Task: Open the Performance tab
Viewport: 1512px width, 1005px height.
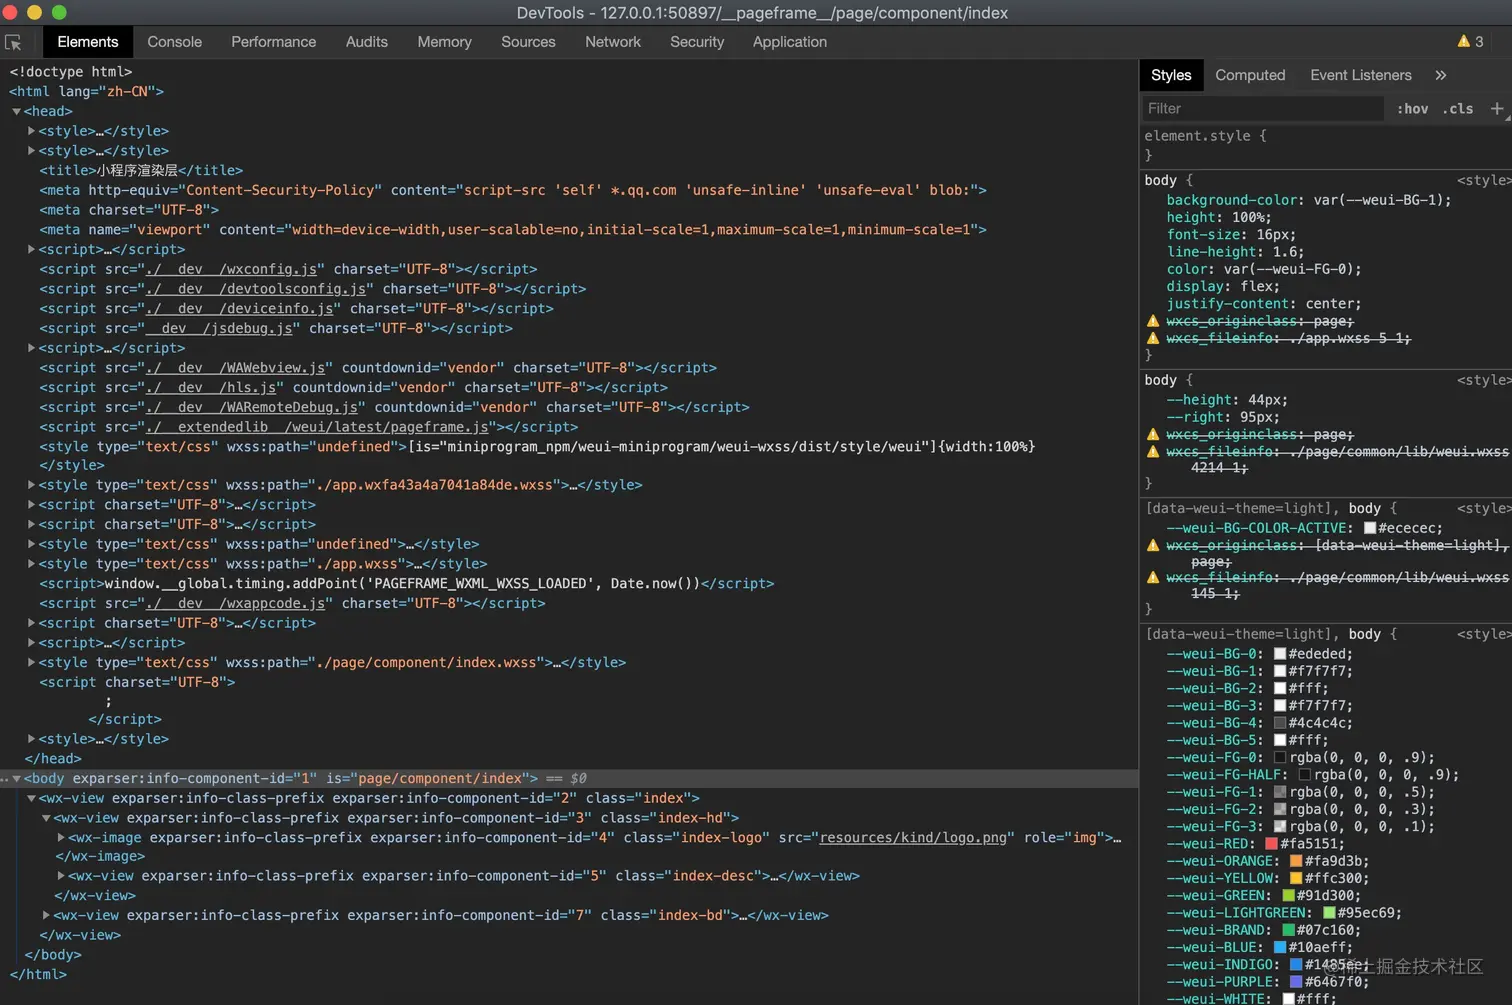Action: pyautogui.click(x=273, y=42)
